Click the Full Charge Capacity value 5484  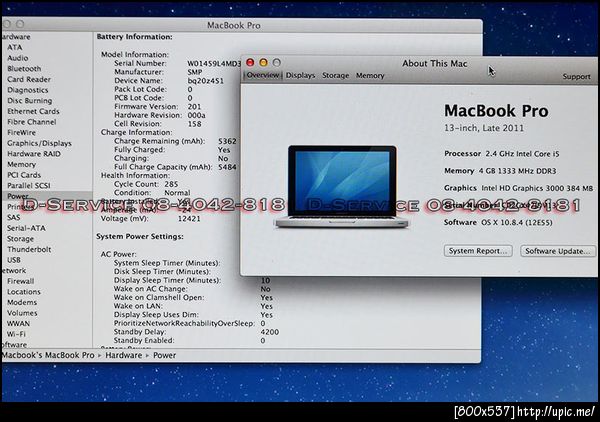coord(227,167)
